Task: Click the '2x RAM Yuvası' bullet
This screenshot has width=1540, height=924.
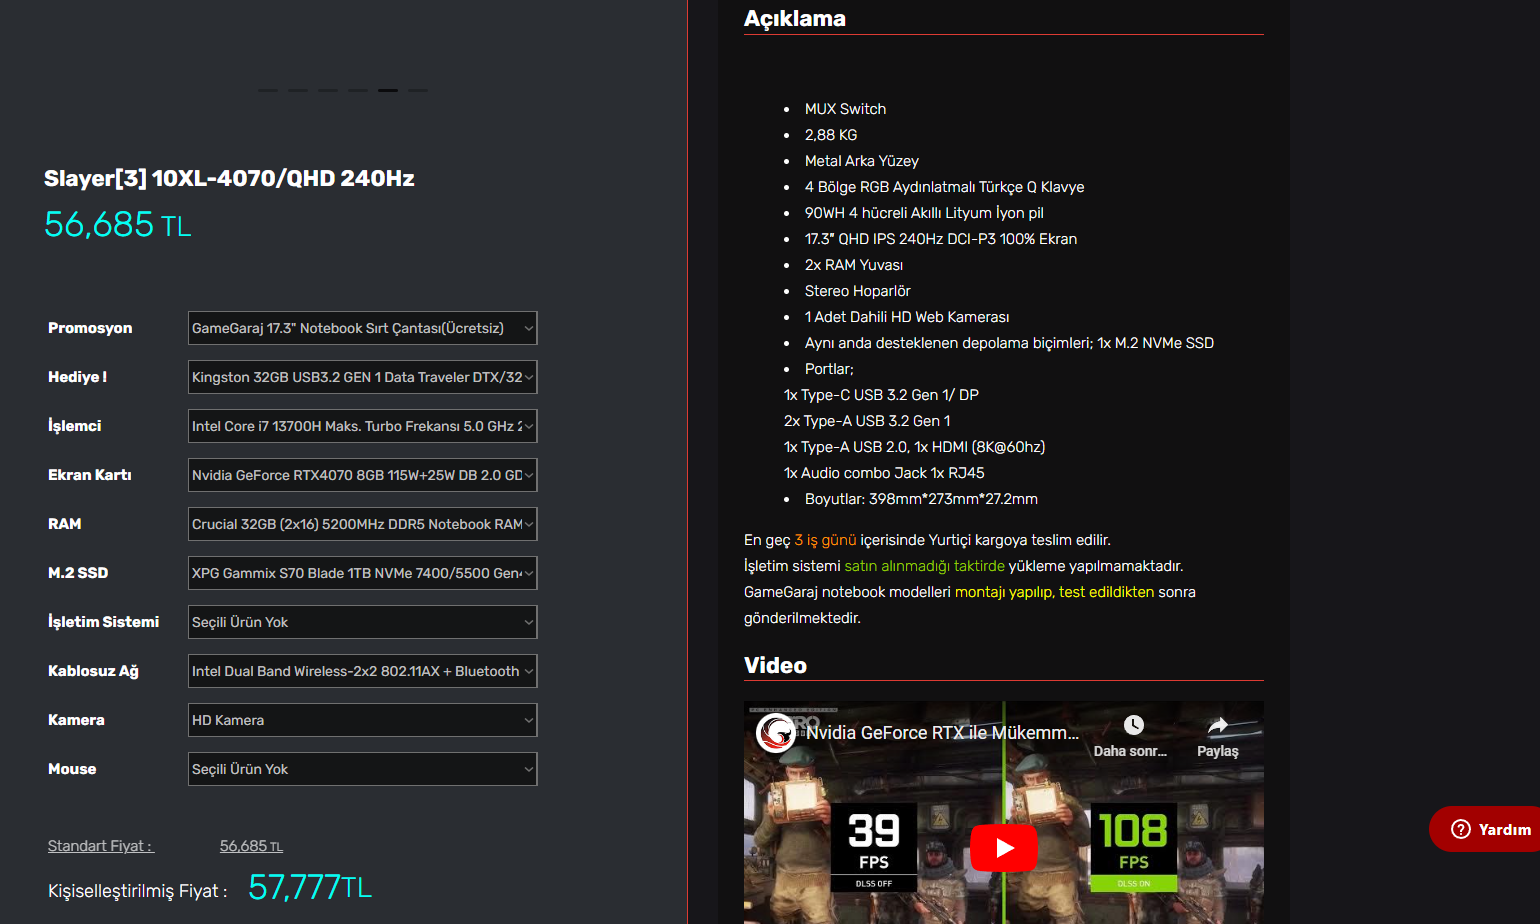Action: tap(854, 265)
